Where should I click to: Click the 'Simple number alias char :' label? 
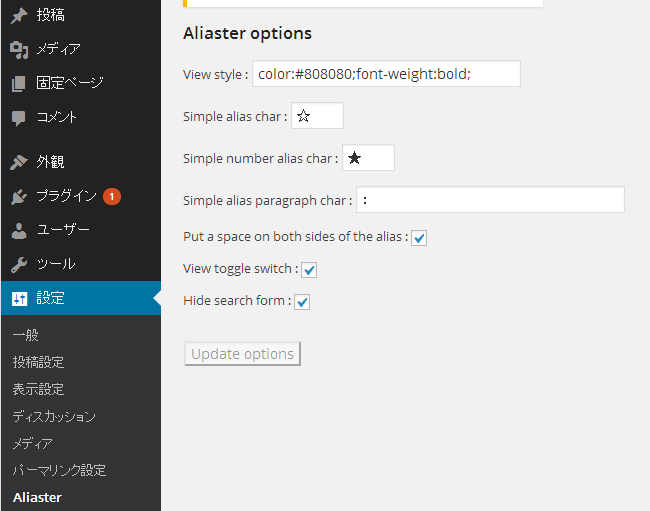click(x=261, y=158)
